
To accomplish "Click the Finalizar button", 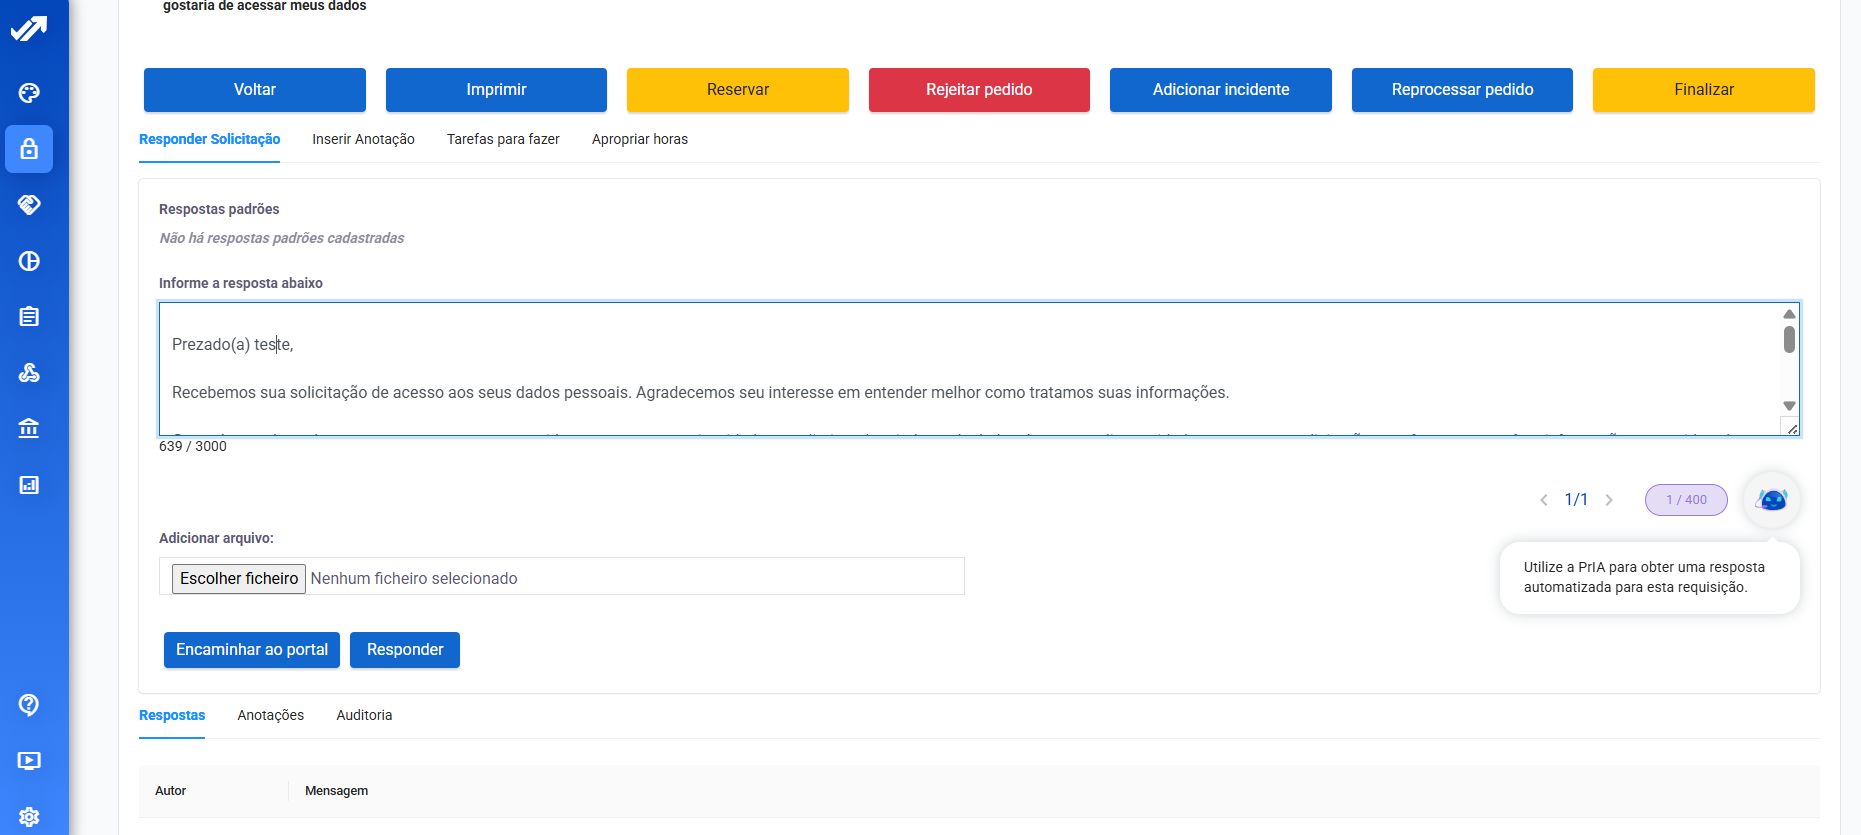I will click(1703, 90).
